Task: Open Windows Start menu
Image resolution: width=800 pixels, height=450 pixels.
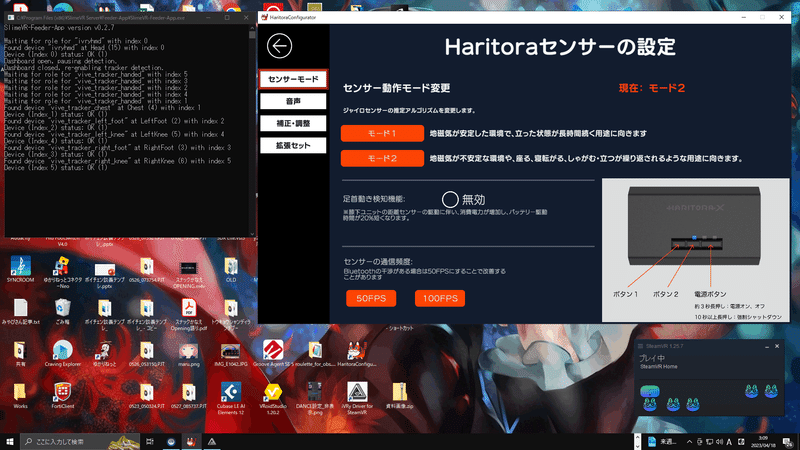Action: (x=10, y=441)
